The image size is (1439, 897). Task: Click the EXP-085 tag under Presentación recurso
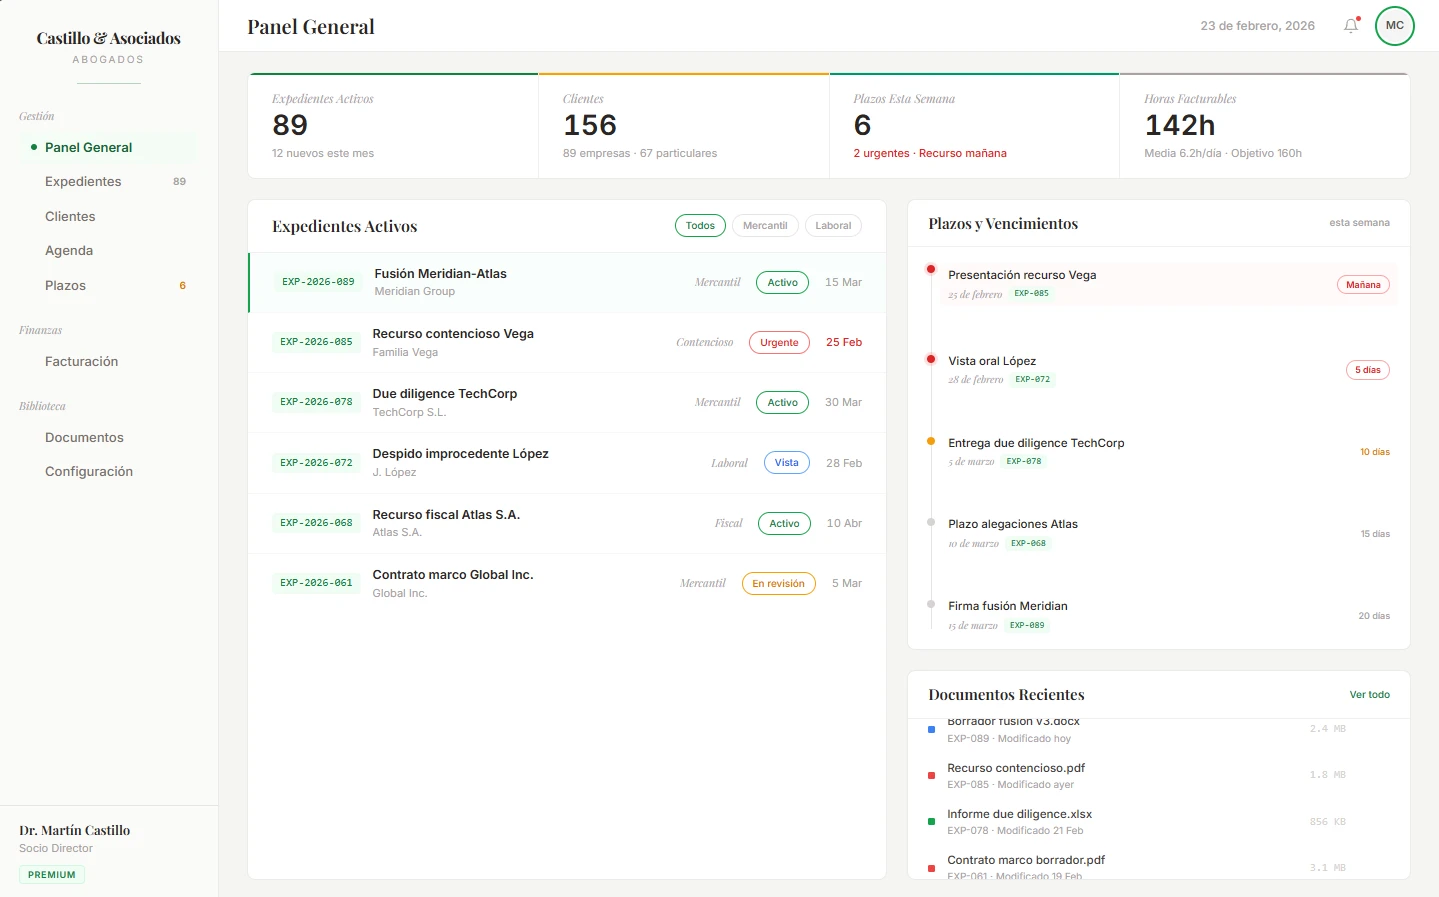click(1032, 294)
